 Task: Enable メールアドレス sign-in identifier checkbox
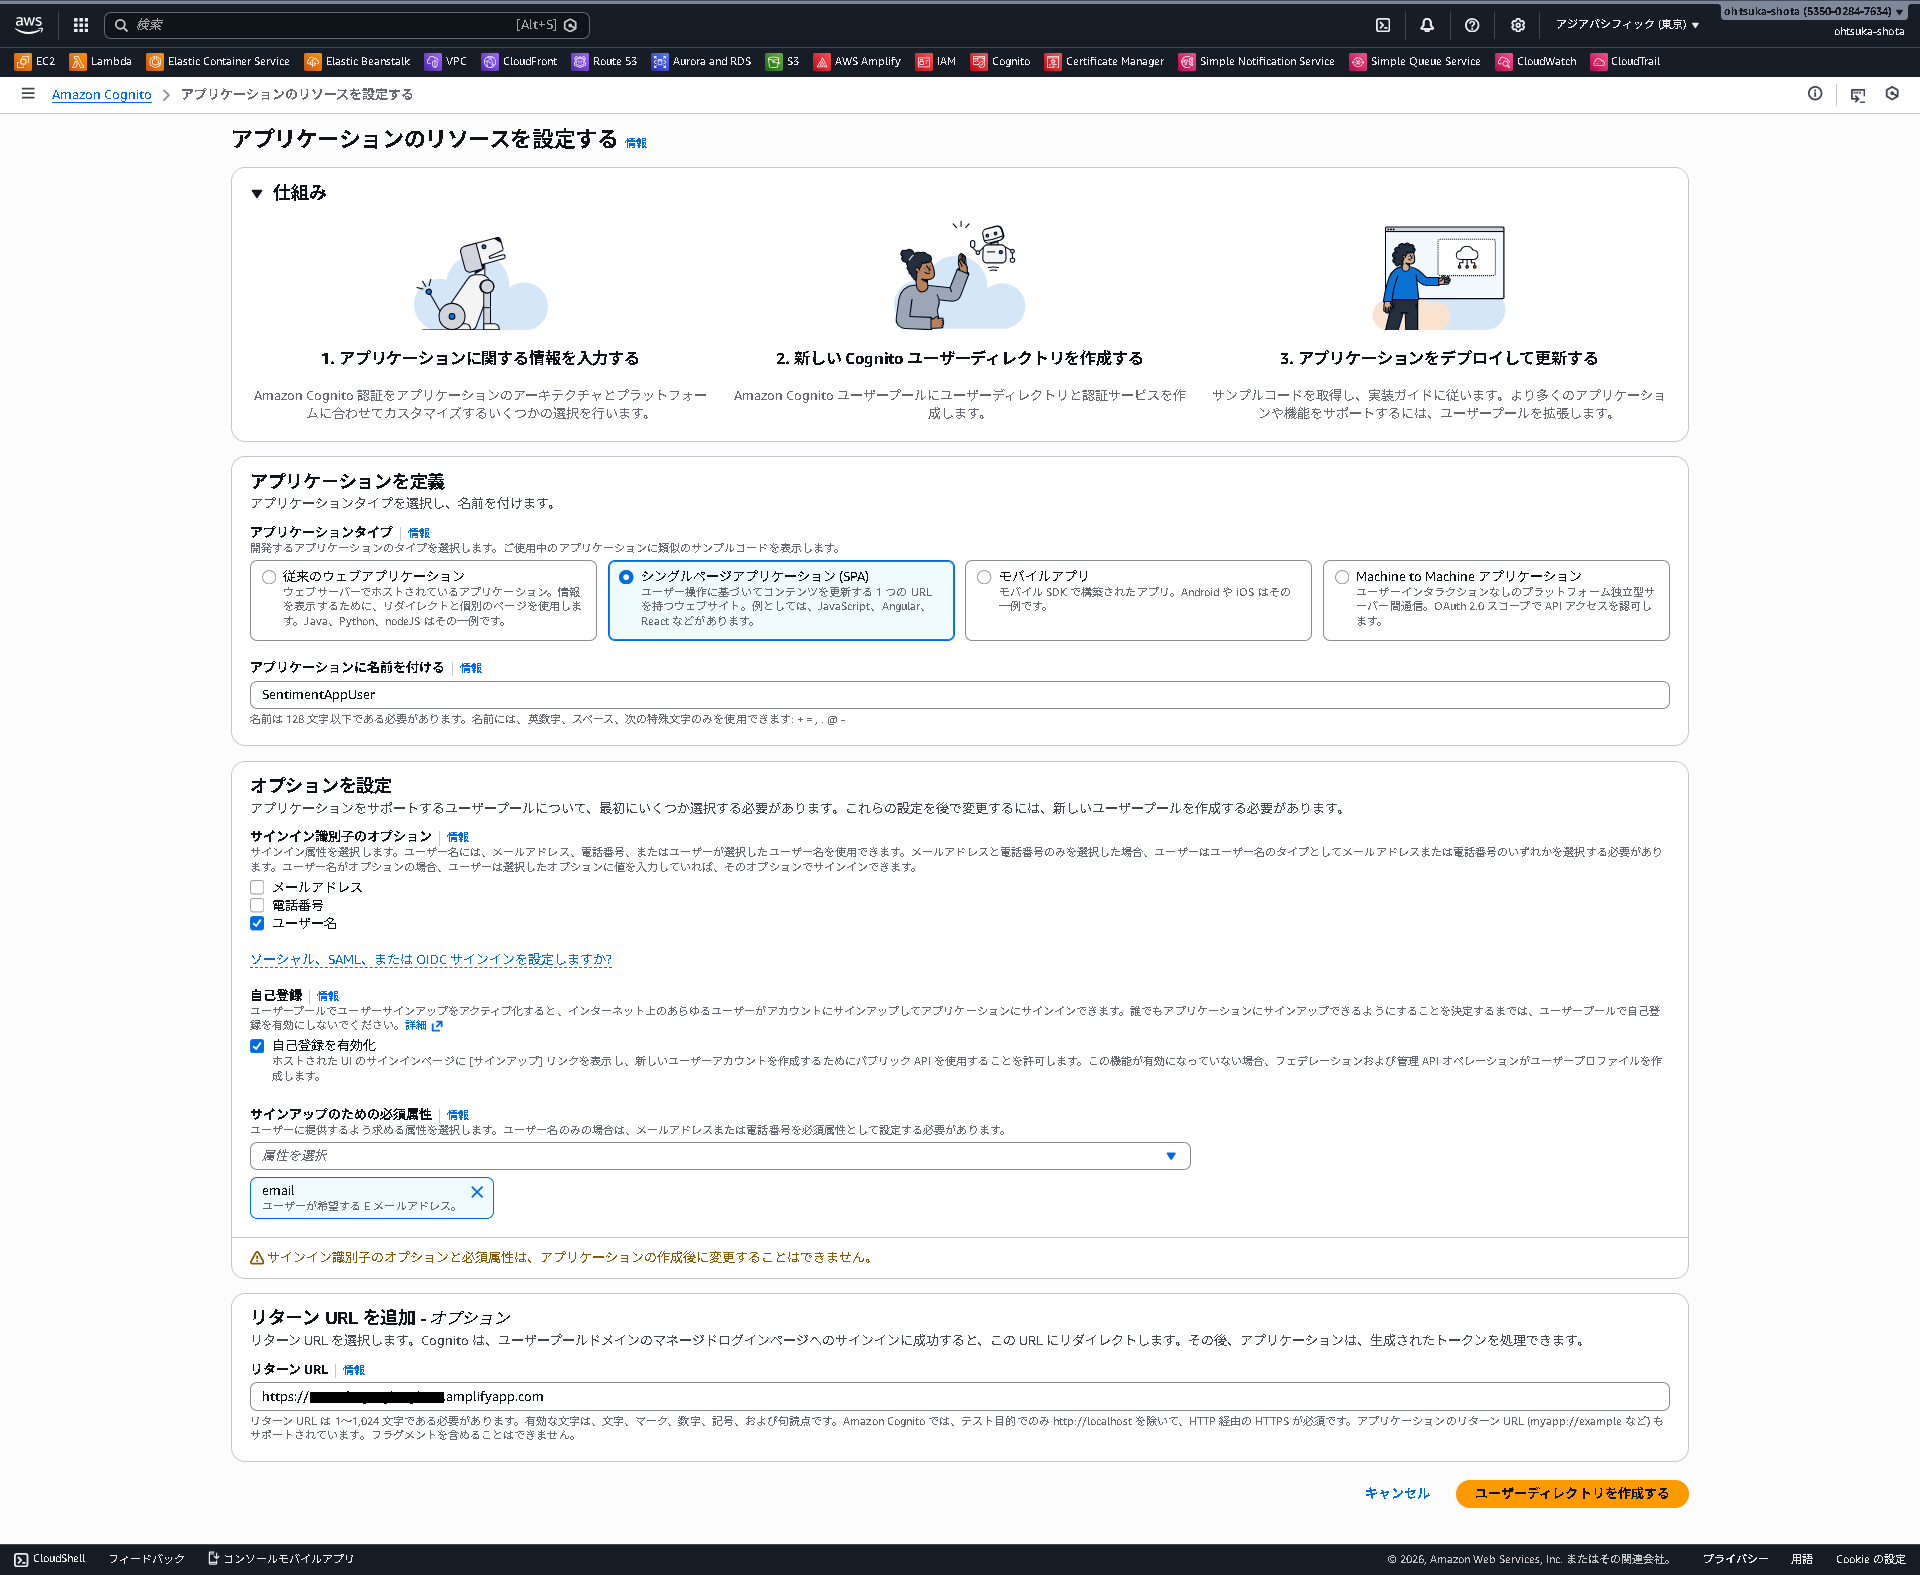pos(258,886)
